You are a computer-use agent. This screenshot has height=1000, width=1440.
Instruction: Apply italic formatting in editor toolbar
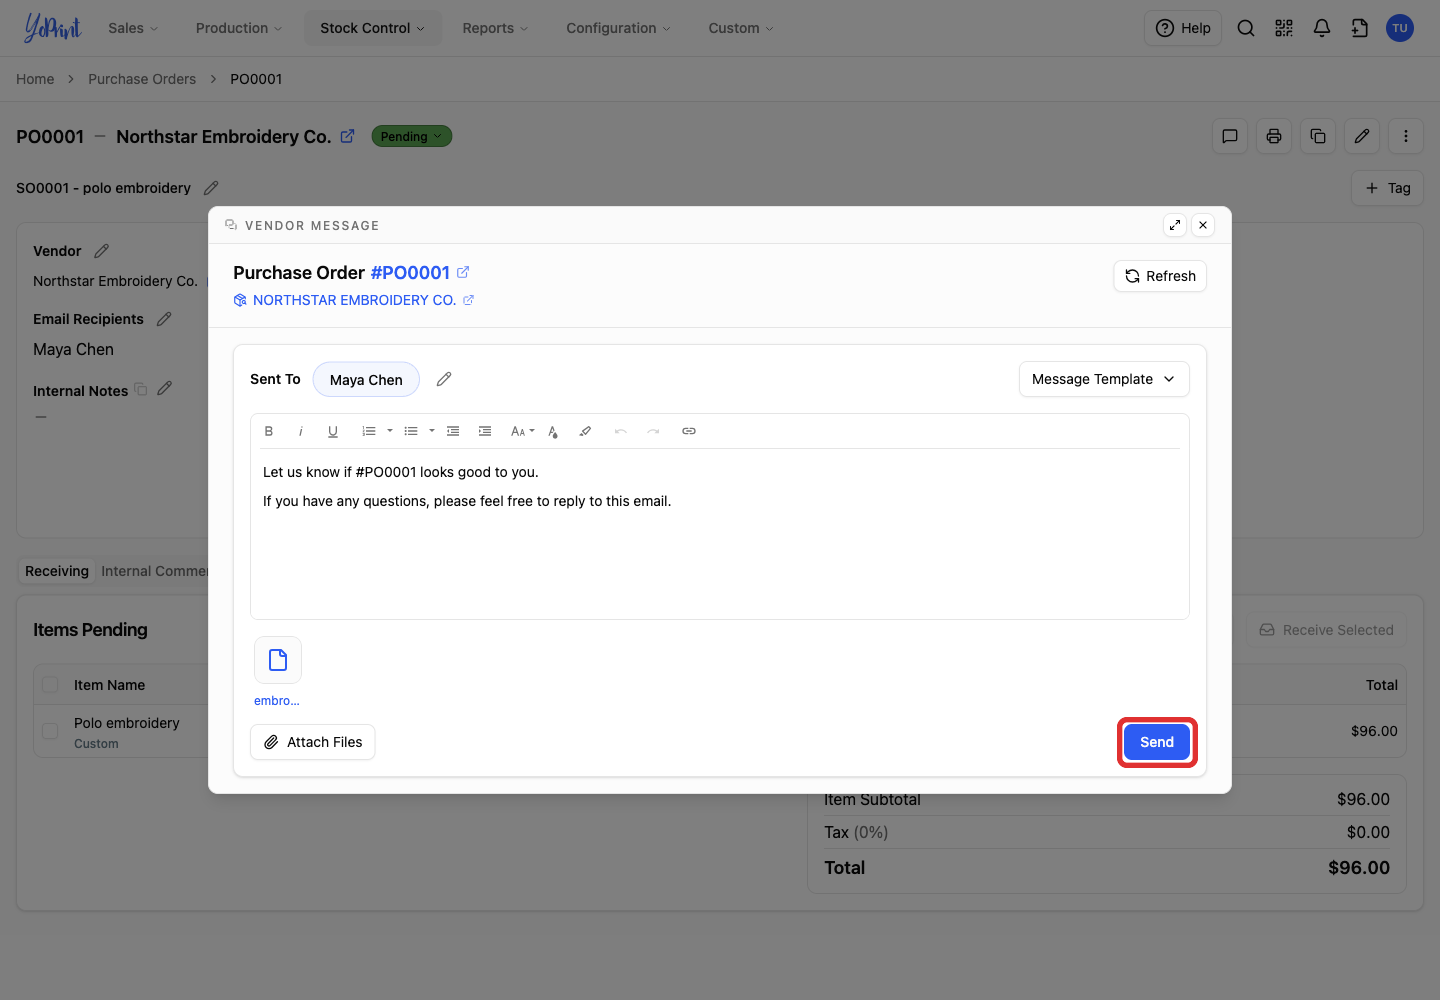point(301,431)
